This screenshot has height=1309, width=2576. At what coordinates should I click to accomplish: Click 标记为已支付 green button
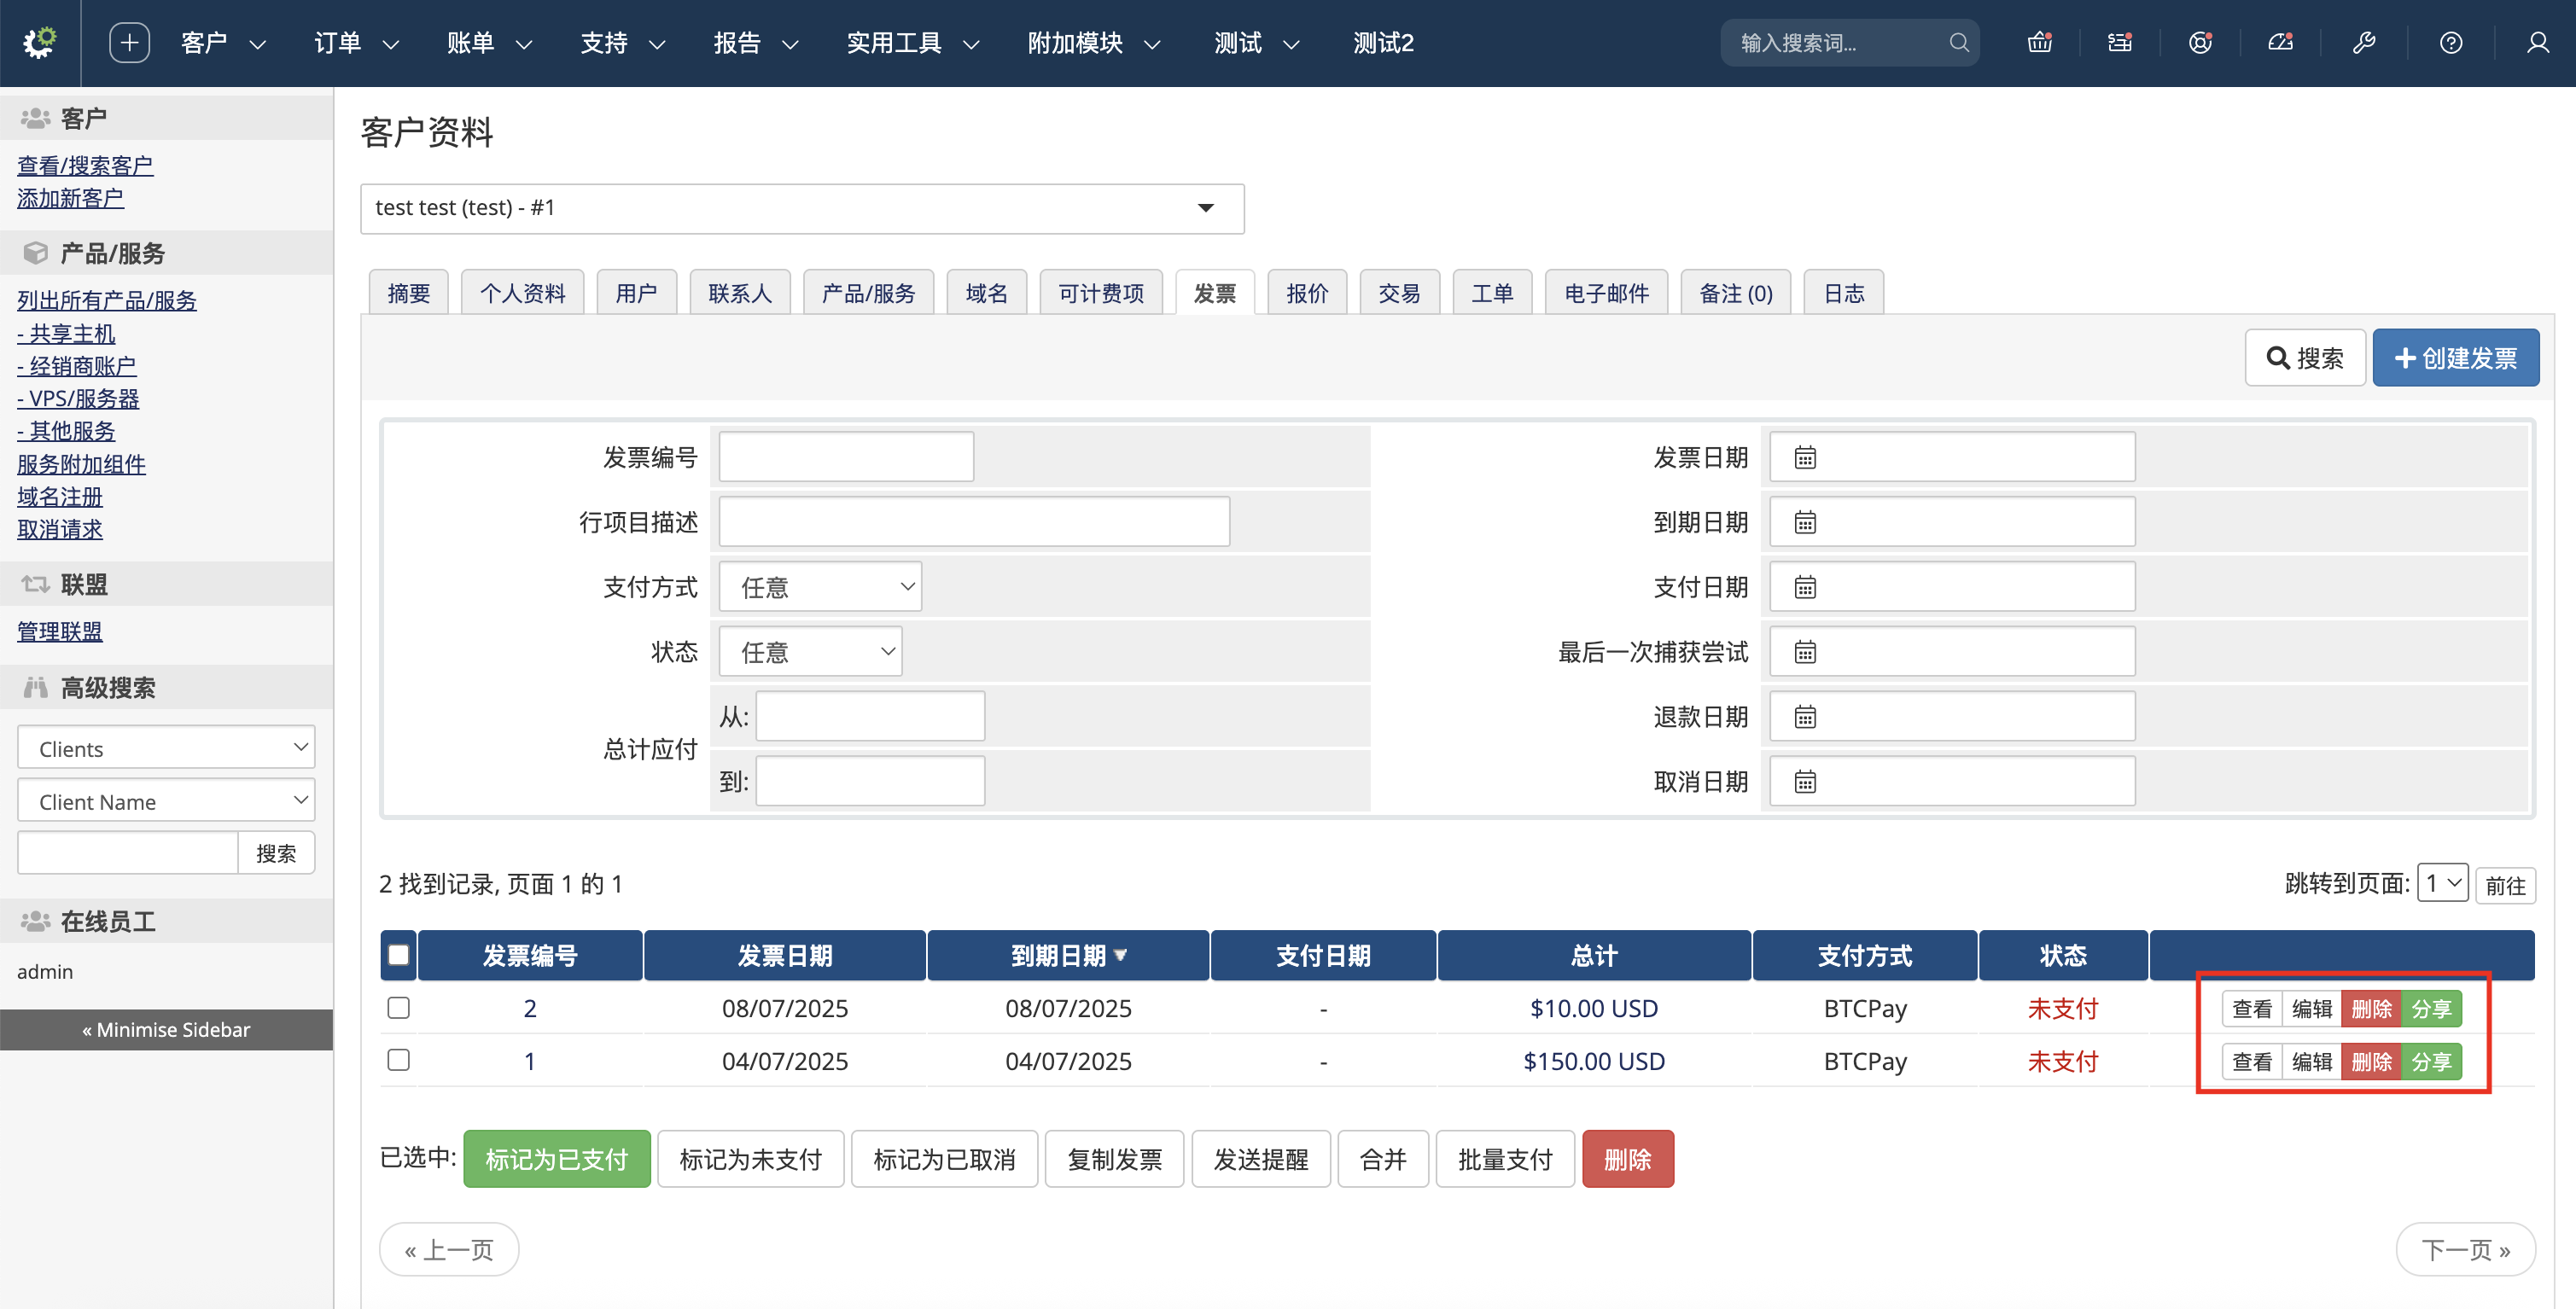[556, 1159]
